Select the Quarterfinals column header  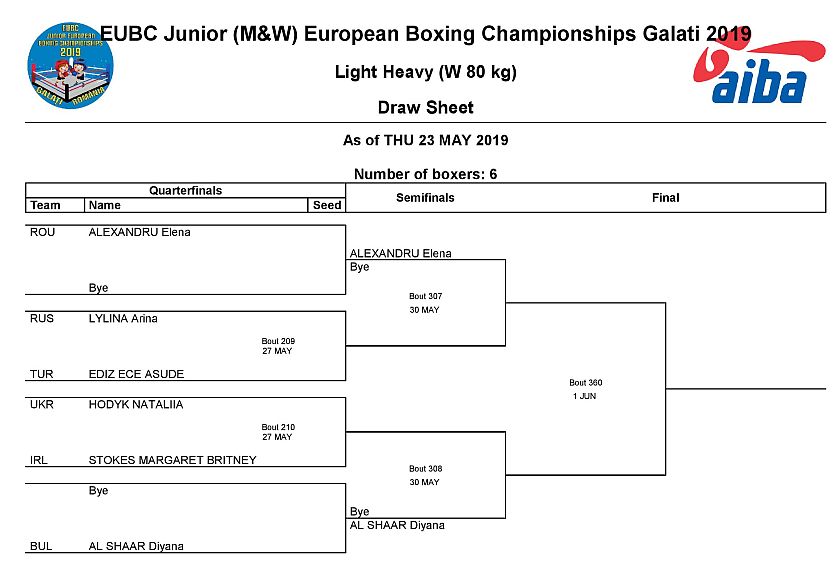tap(185, 191)
